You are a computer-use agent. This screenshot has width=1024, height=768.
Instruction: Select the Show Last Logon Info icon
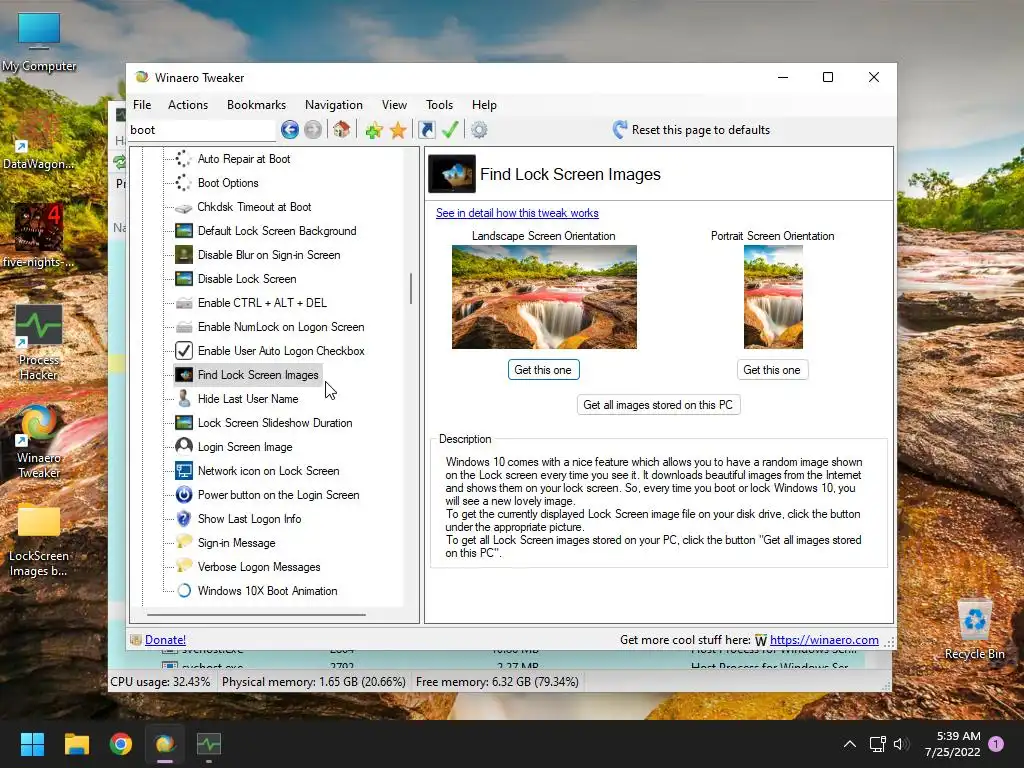[184, 519]
